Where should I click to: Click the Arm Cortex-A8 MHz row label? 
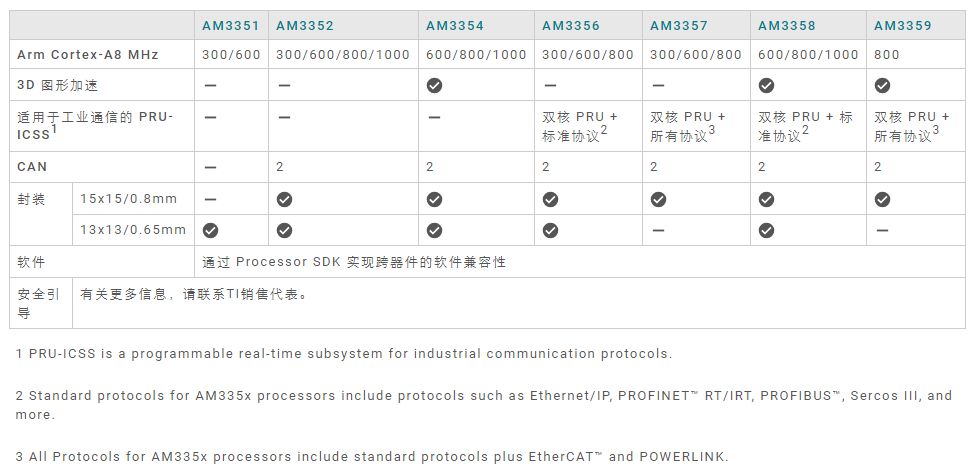click(x=88, y=54)
